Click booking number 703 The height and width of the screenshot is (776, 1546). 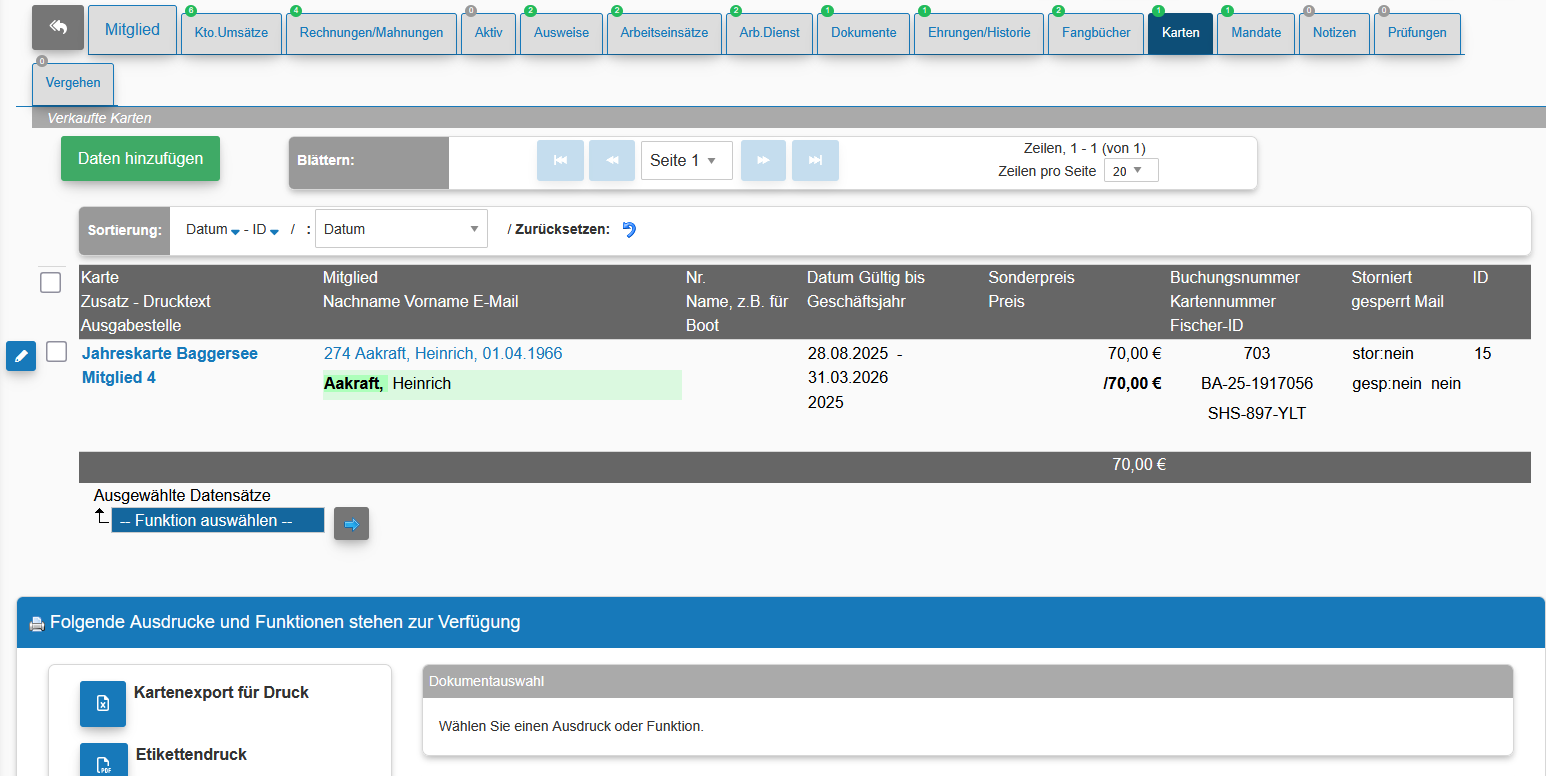[x=1257, y=354]
